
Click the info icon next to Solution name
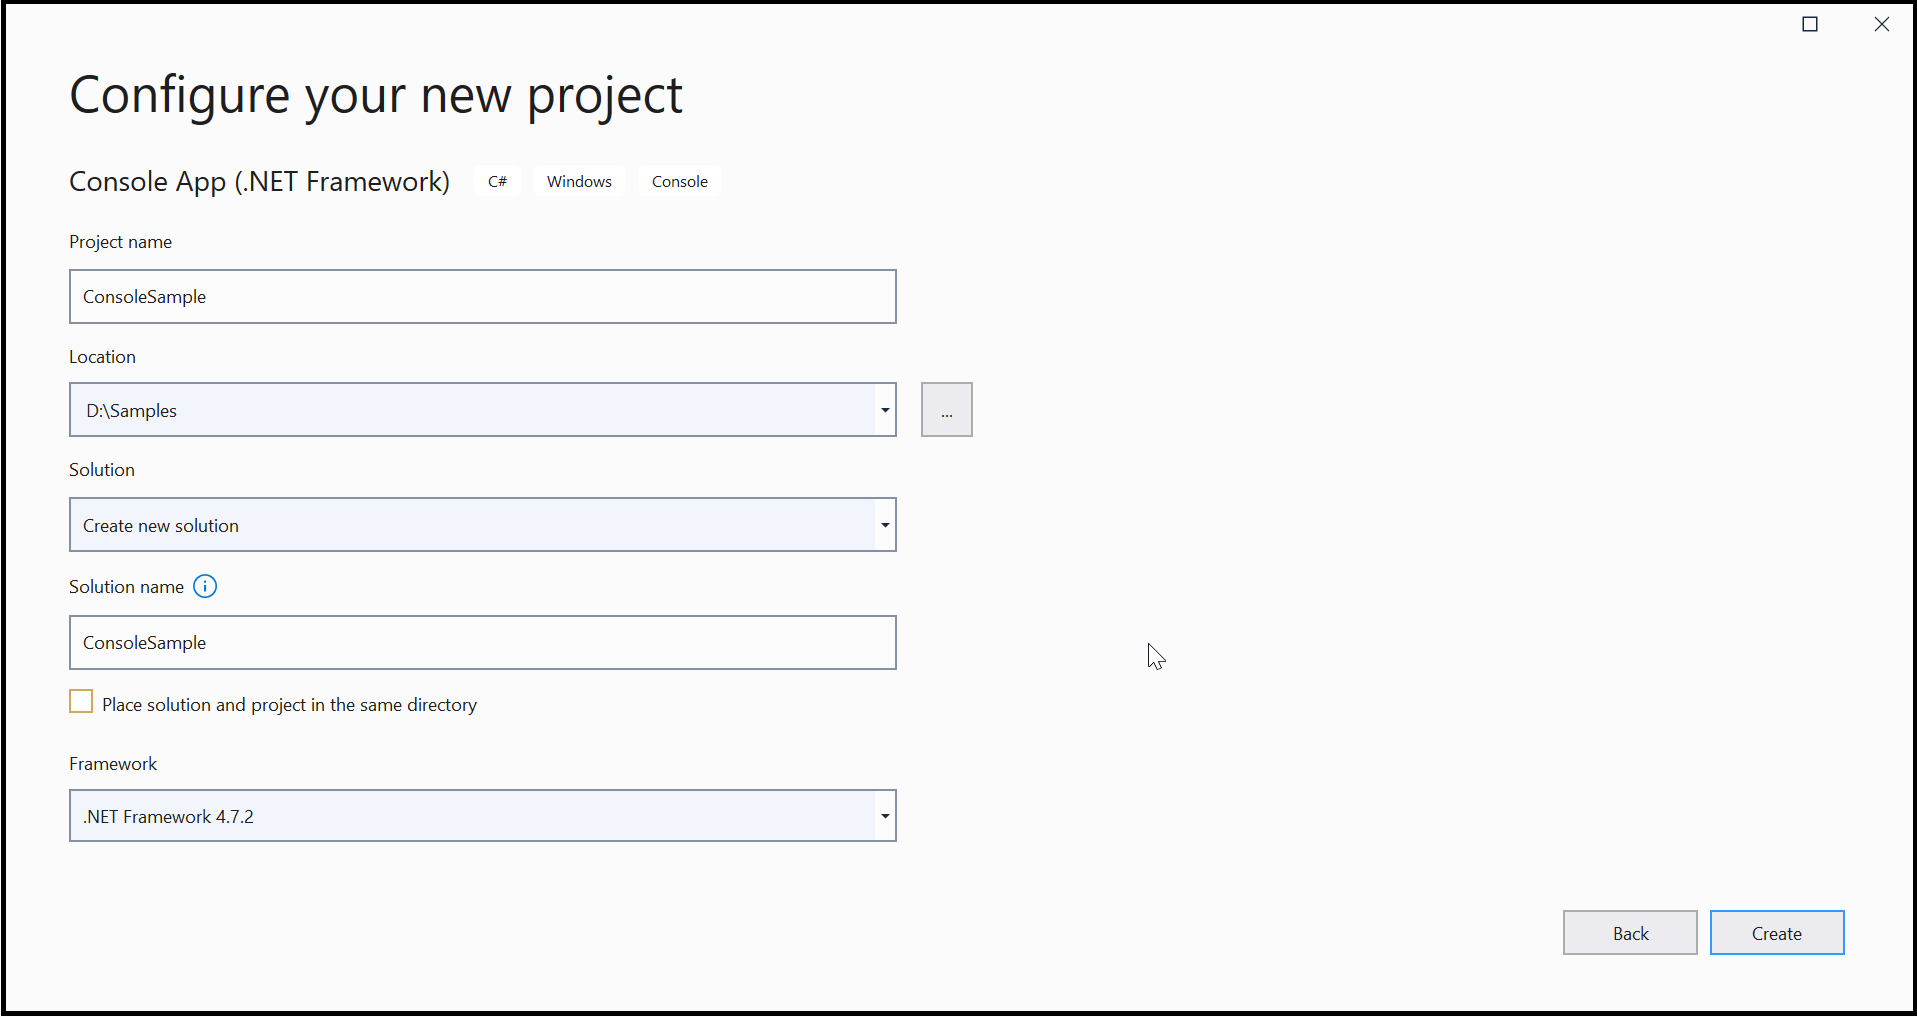(204, 586)
